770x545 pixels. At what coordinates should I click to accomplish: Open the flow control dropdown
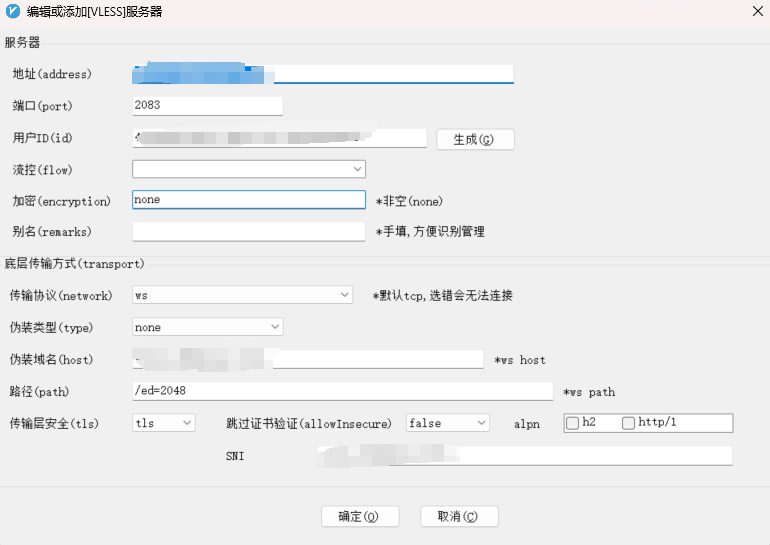[x=248, y=169]
